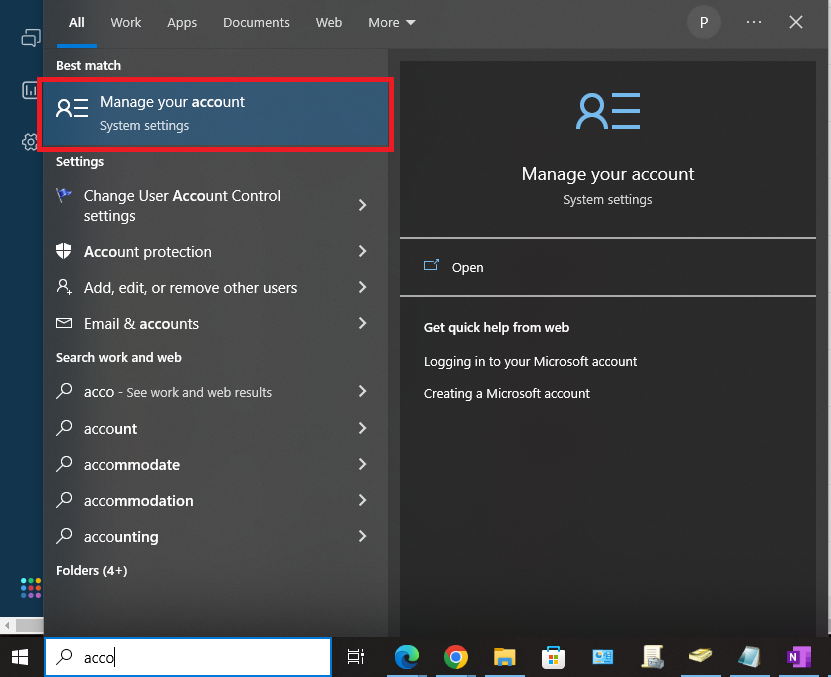Image resolution: width=831 pixels, height=677 pixels.
Task: Open the Control Panel taskbar icon
Action: (x=603, y=657)
